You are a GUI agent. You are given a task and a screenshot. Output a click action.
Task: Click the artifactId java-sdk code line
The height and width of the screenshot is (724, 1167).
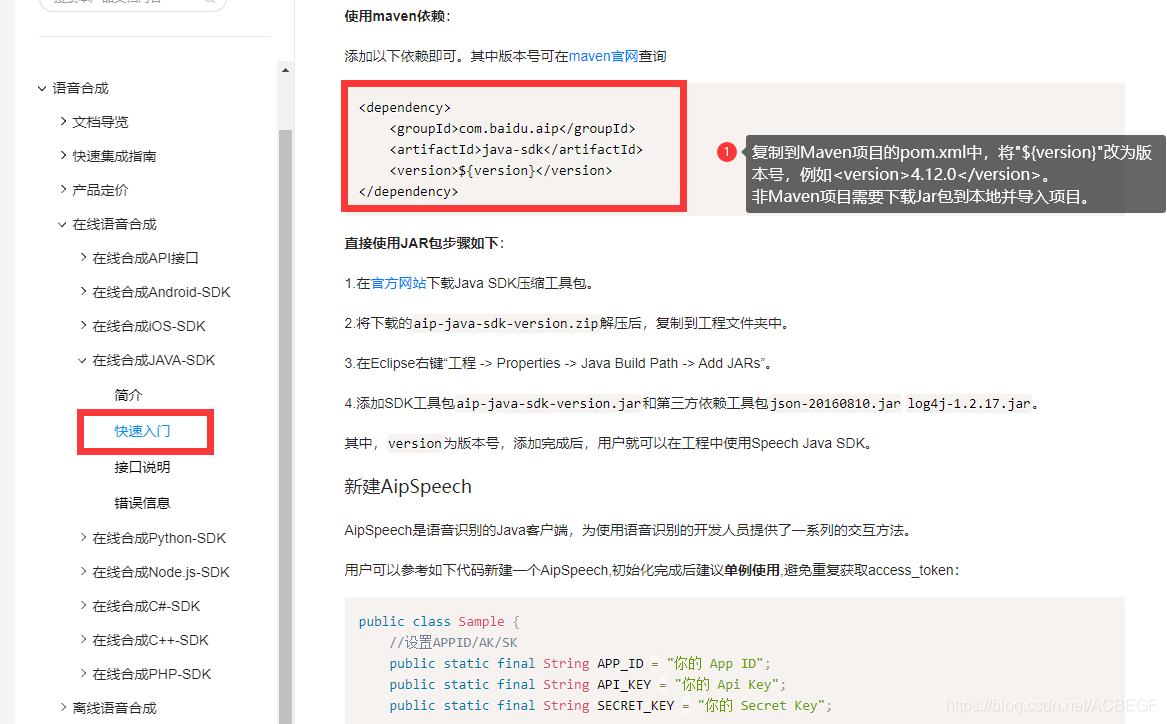pyautogui.click(x=516, y=150)
